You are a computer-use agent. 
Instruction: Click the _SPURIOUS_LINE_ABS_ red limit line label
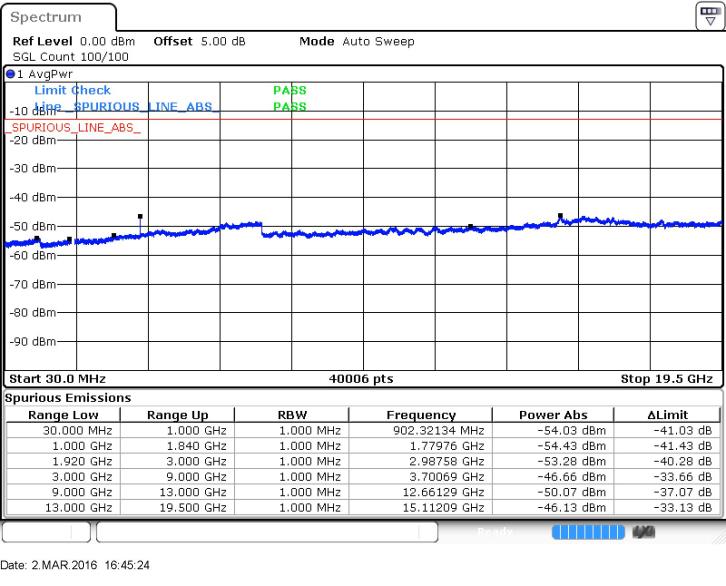coord(73,128)
